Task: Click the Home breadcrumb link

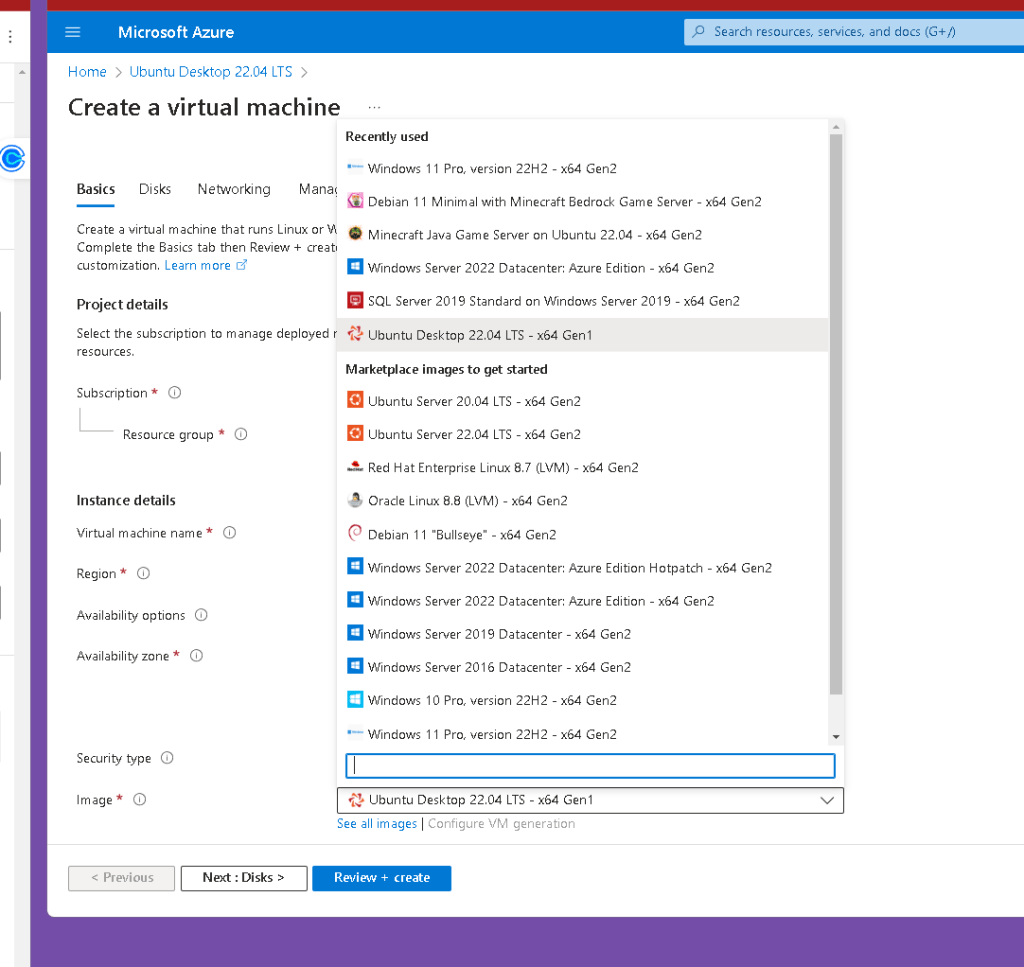Action: click(87, 72)
